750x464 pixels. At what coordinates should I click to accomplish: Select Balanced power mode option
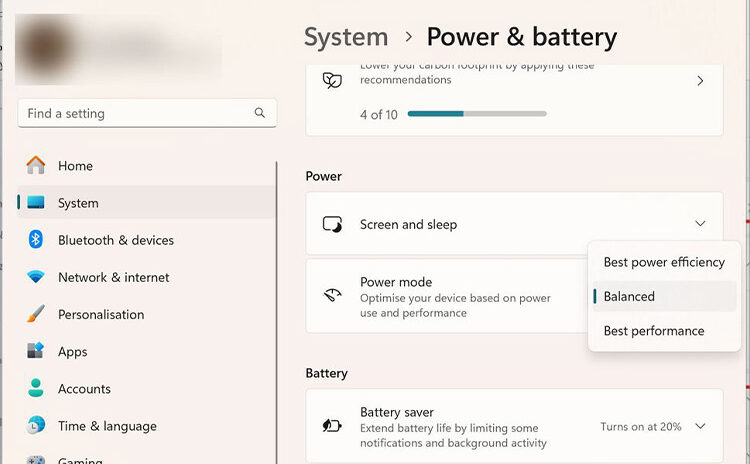coord(664,297)
